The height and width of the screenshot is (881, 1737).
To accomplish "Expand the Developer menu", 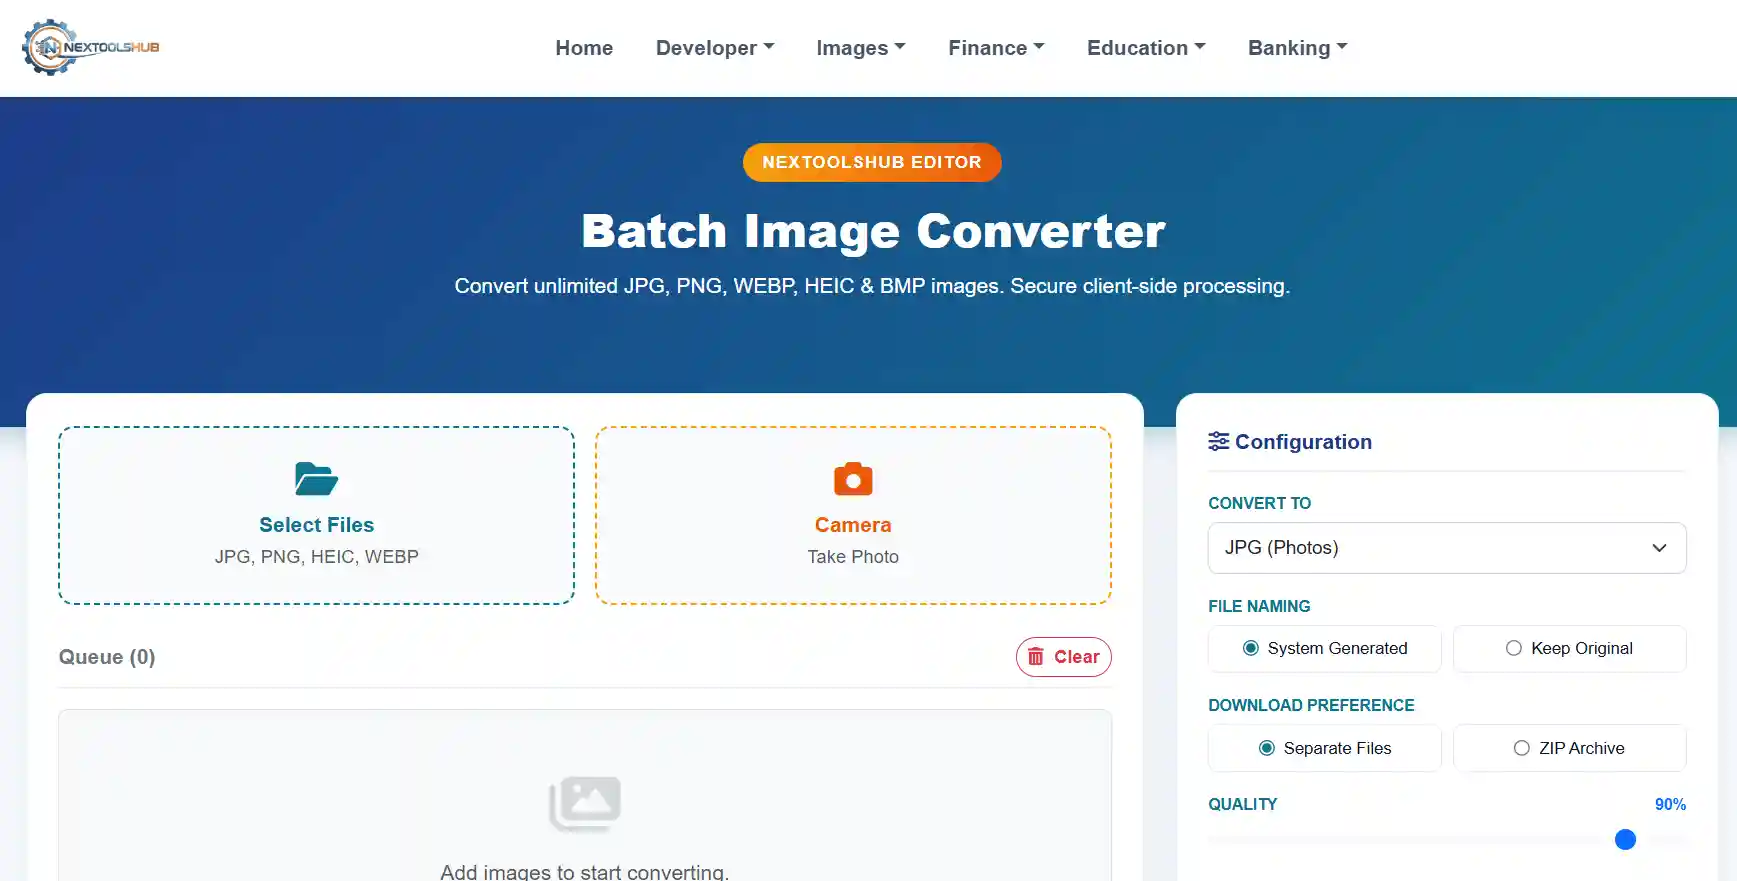I will 715,48.
